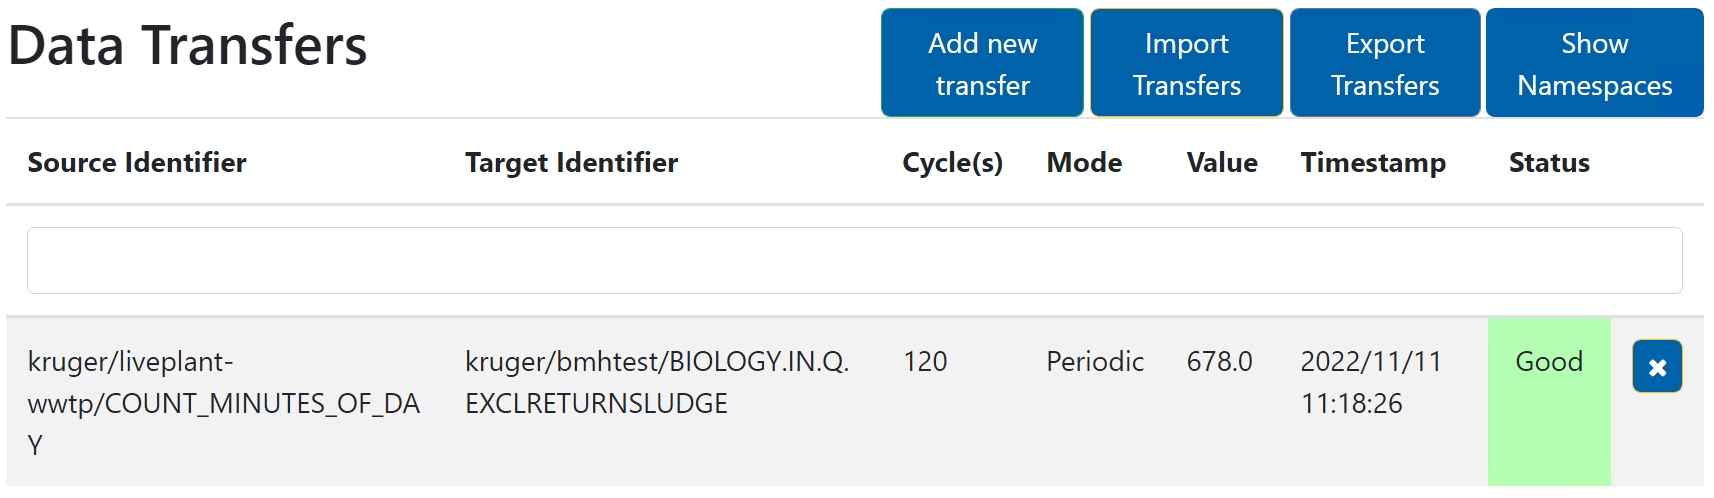Sort by Source Identifier column header
Screen dimensions: 1714x498
pyautogui.click(x=137, y=163)
